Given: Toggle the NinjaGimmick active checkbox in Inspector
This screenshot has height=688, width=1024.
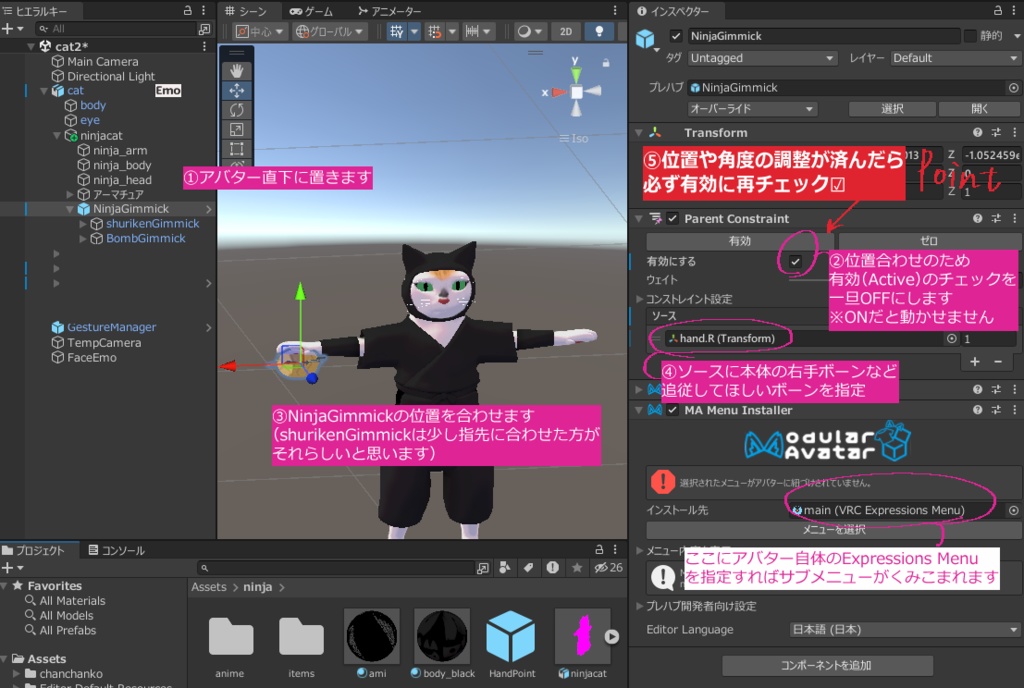Looking at the screenshot, I should pyautogui.click(x=677, y=36).
